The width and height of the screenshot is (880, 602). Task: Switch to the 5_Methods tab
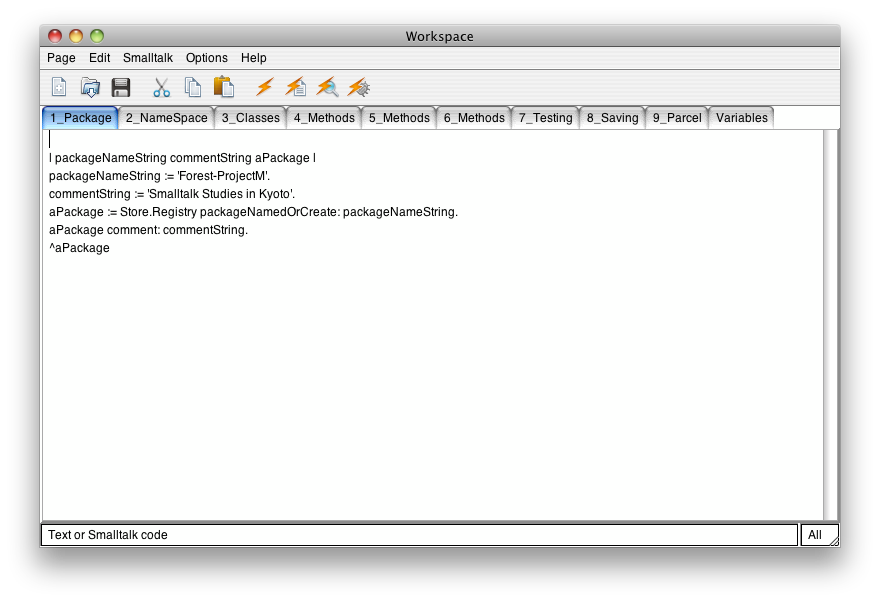(x=399, y=118)
